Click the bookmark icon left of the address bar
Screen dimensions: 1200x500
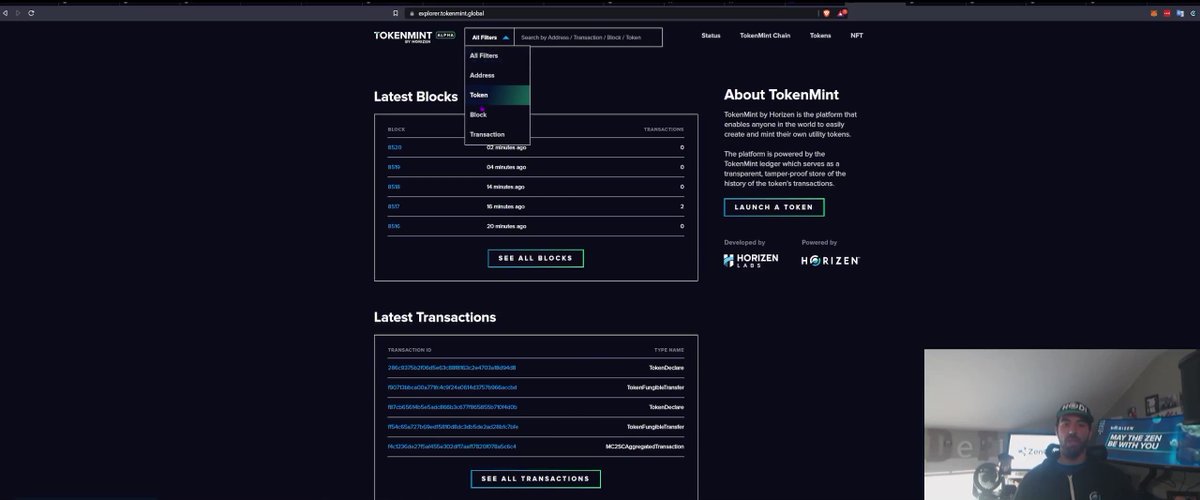[x=397, y=13]
